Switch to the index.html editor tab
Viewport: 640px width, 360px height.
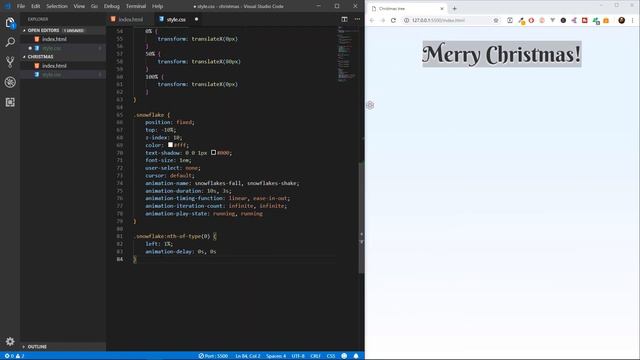[131, 19]
